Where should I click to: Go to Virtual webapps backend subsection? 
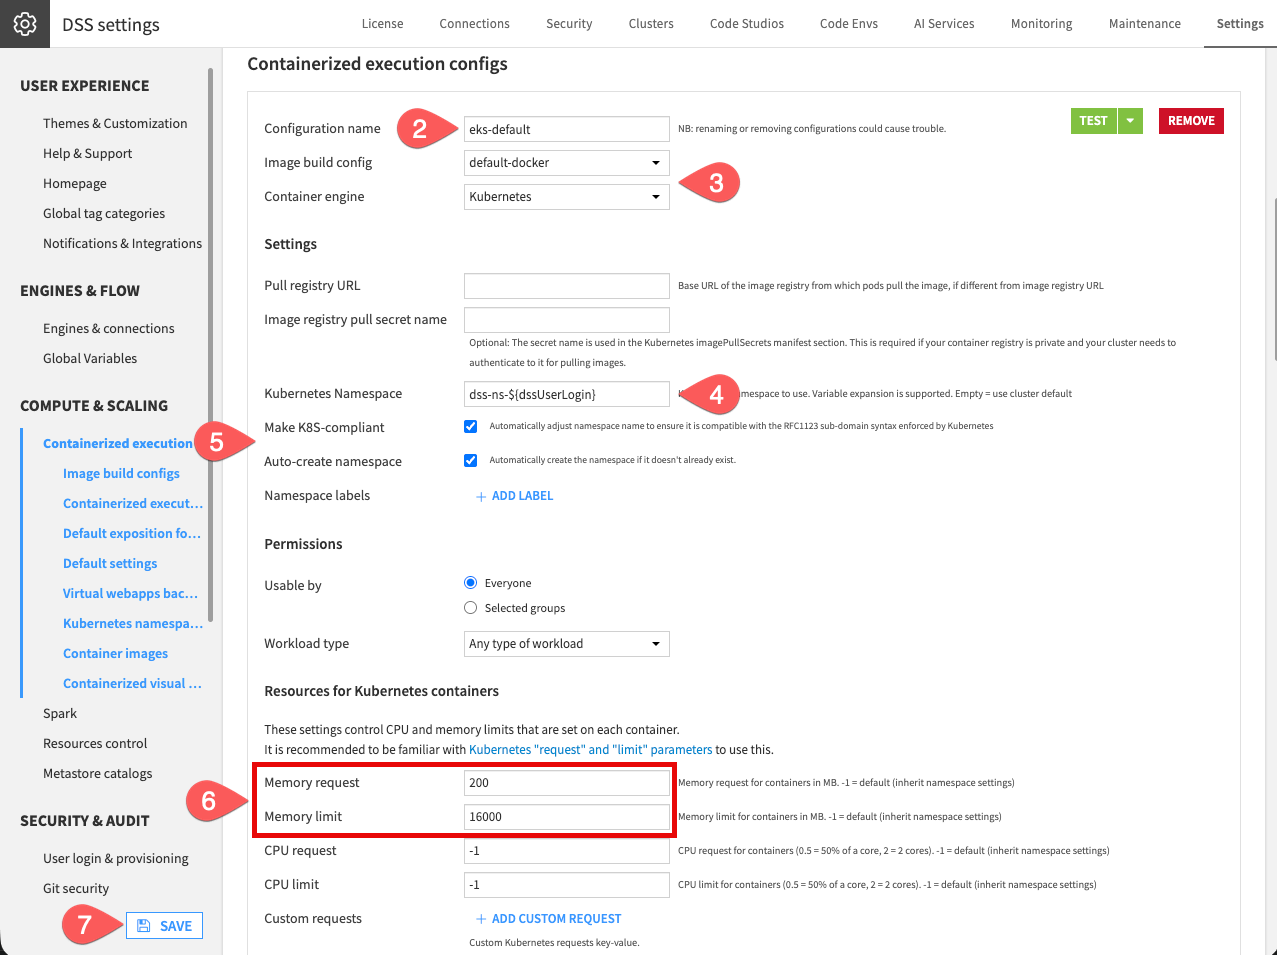(x=131, y=594)
